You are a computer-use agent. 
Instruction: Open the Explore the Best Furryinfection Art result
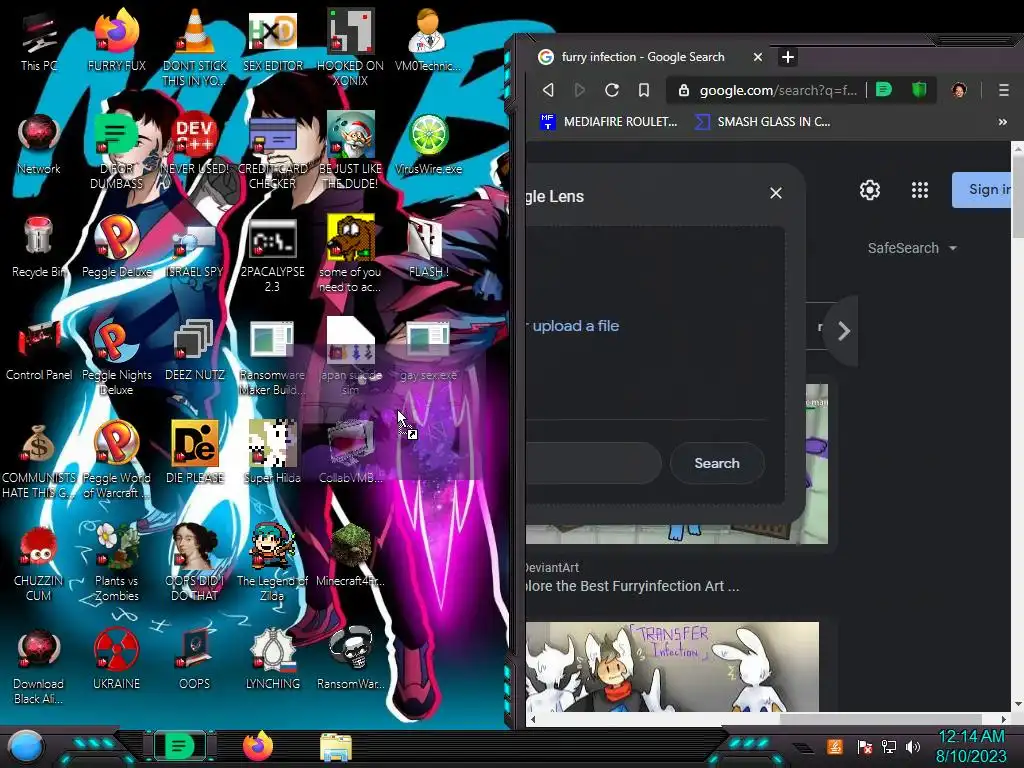(632, 586)
